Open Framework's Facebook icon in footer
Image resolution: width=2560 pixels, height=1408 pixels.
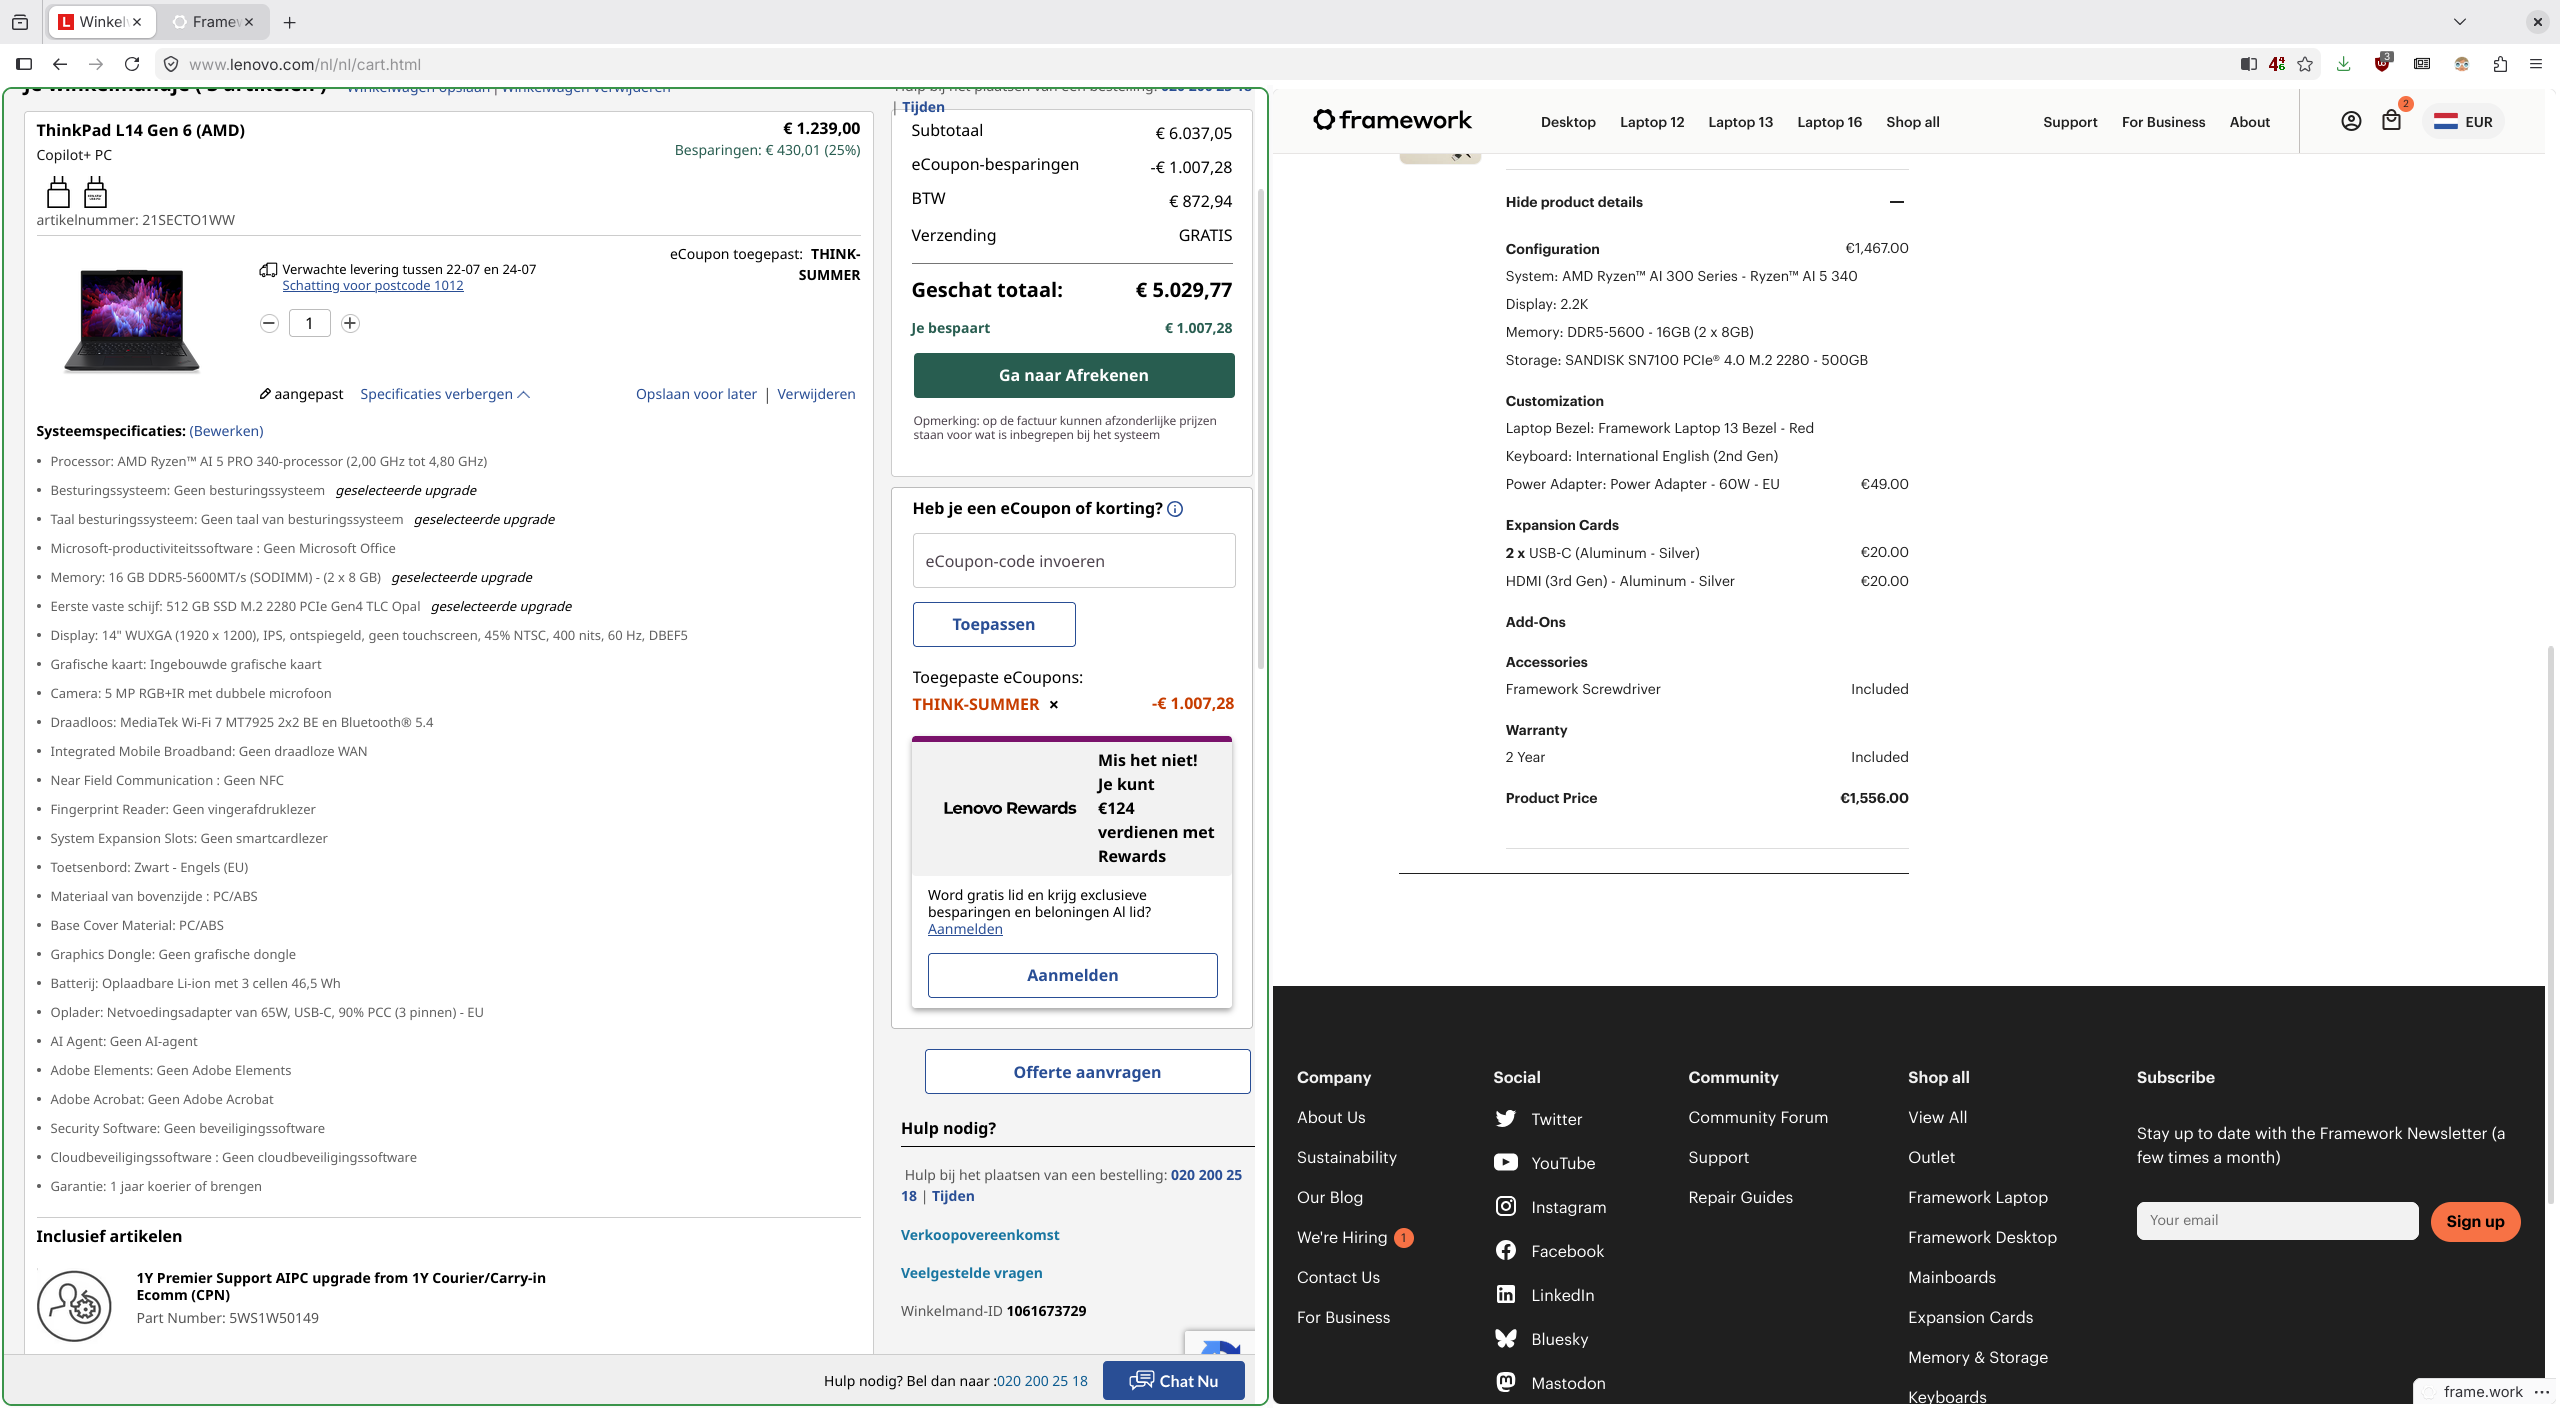[1505, 1251]
